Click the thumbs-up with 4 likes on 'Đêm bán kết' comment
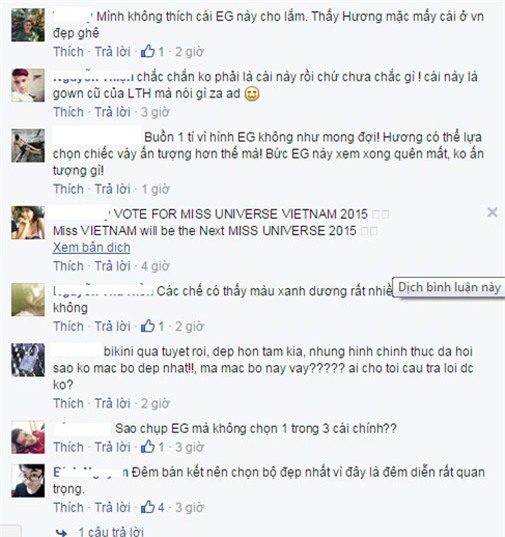Image resolution: width=505 pixels, height=537 pixels. point(148,507)
